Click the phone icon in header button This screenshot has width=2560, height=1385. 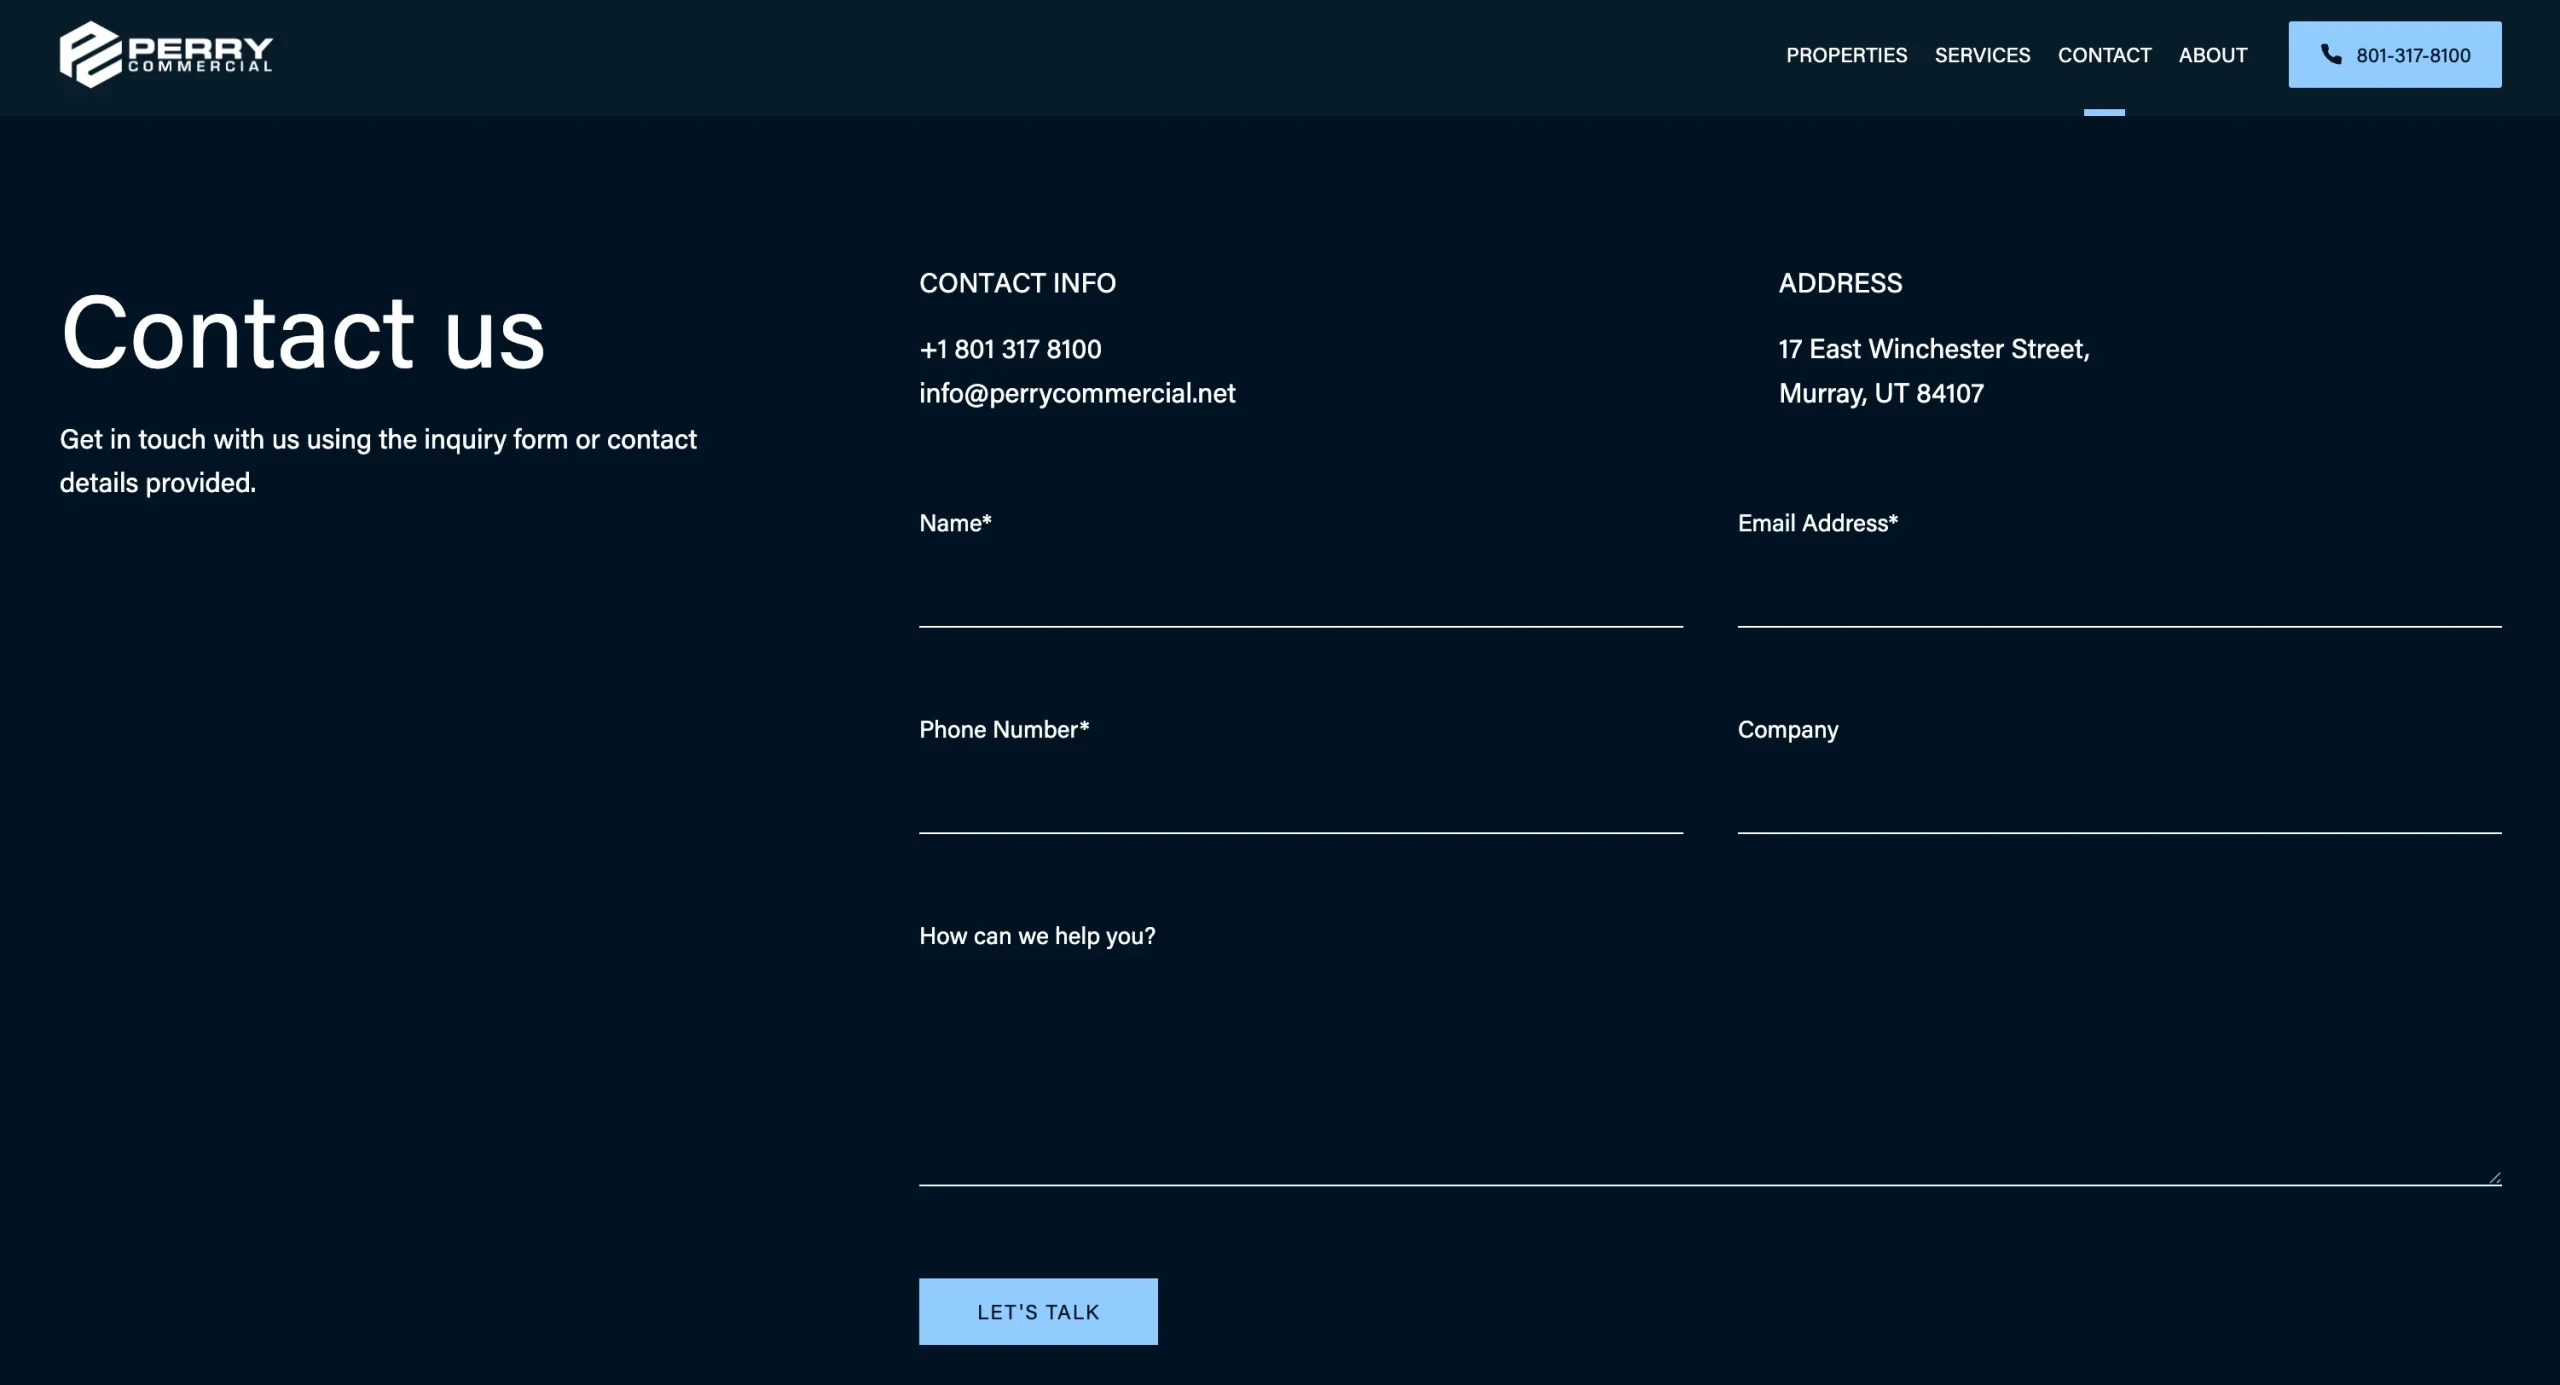pyautogui.click(x=2331, y=54)
